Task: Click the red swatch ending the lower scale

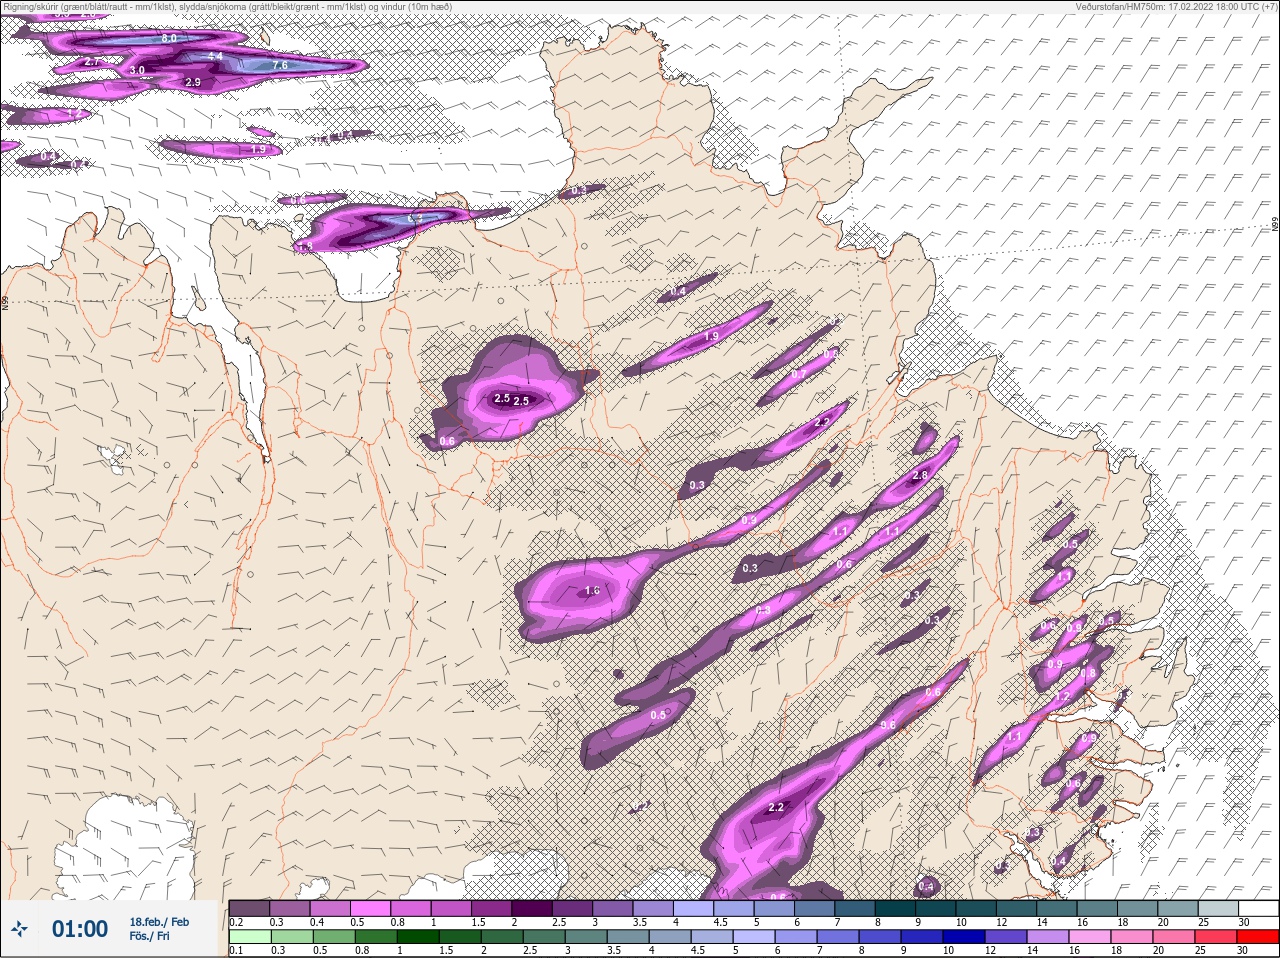Action: [1258, 937]
